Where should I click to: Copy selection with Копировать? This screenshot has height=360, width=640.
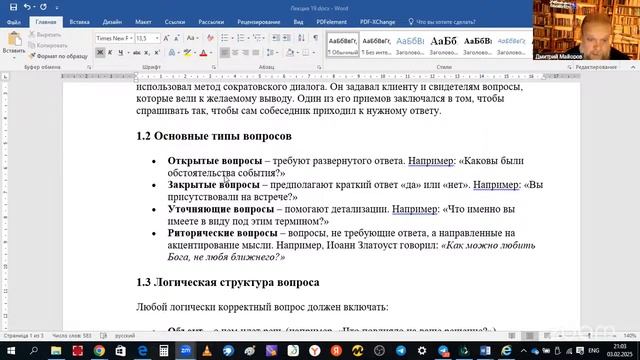tap(49, 45)
